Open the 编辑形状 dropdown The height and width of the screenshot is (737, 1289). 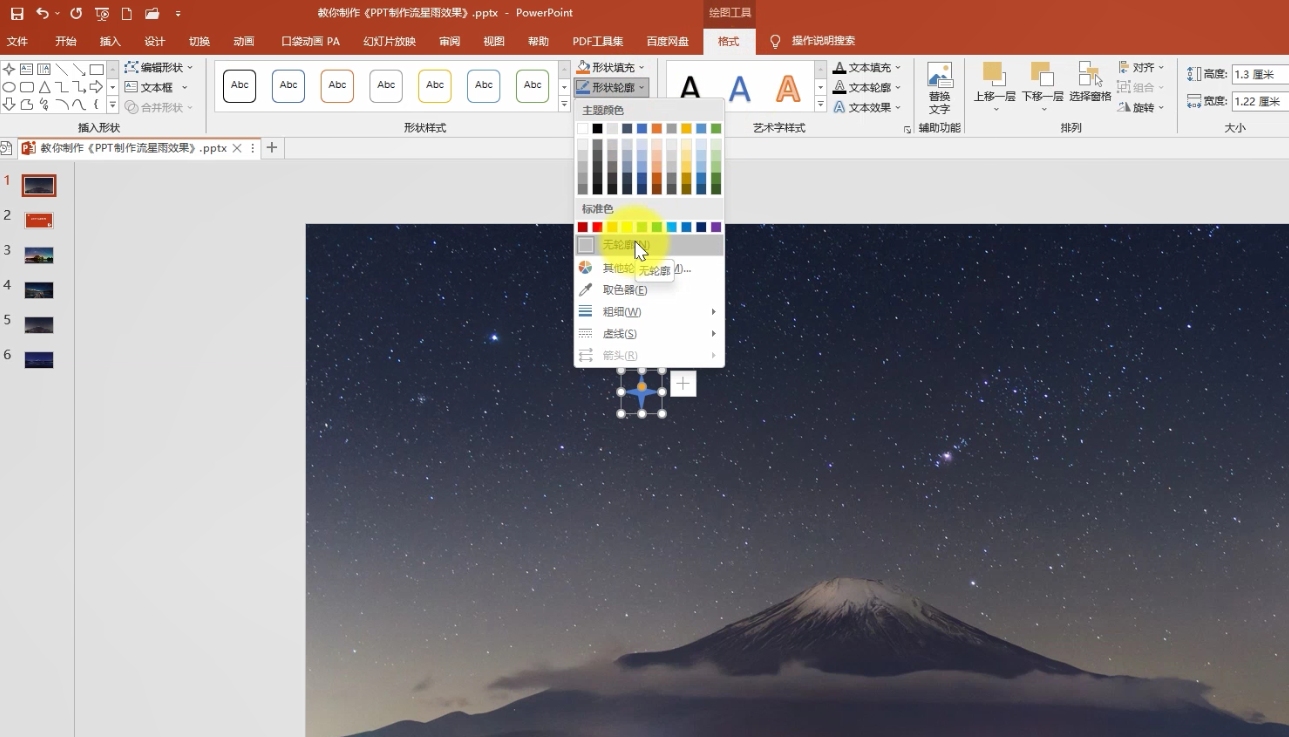[159, 67]
